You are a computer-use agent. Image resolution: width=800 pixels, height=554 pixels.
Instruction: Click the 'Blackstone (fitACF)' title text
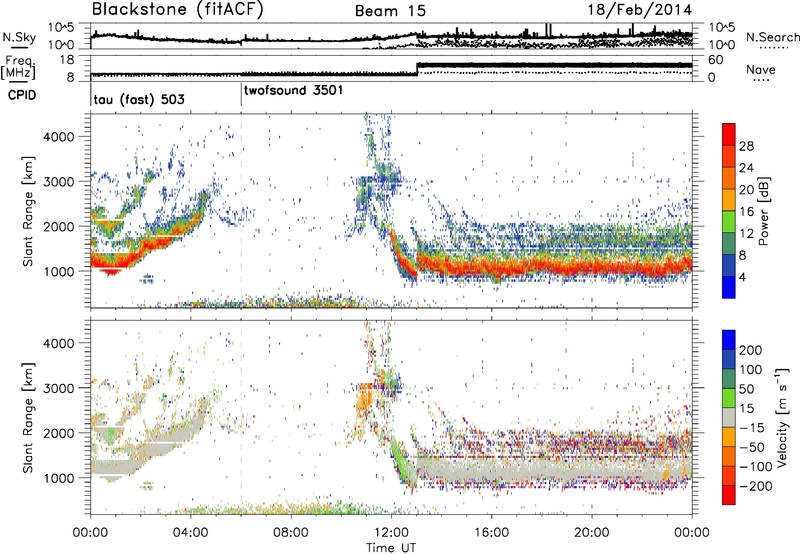point(177,10)
